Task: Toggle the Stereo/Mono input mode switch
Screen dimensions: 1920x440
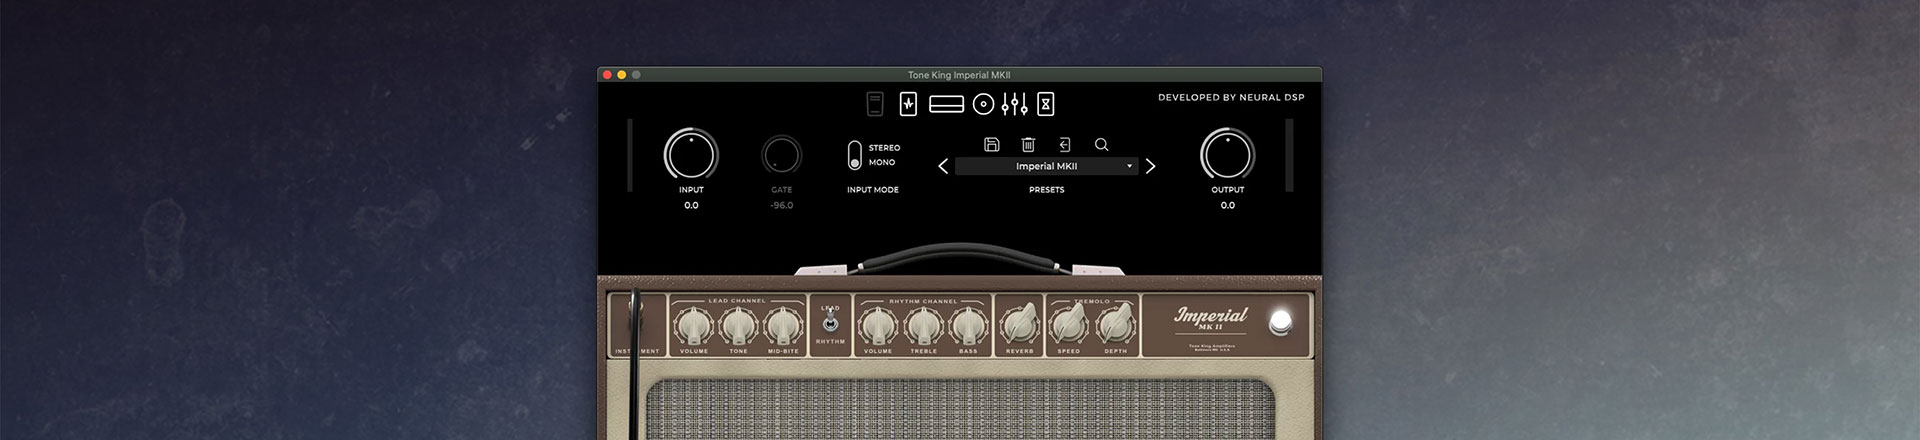Action: pyautogui.click(x=854, y=155)
